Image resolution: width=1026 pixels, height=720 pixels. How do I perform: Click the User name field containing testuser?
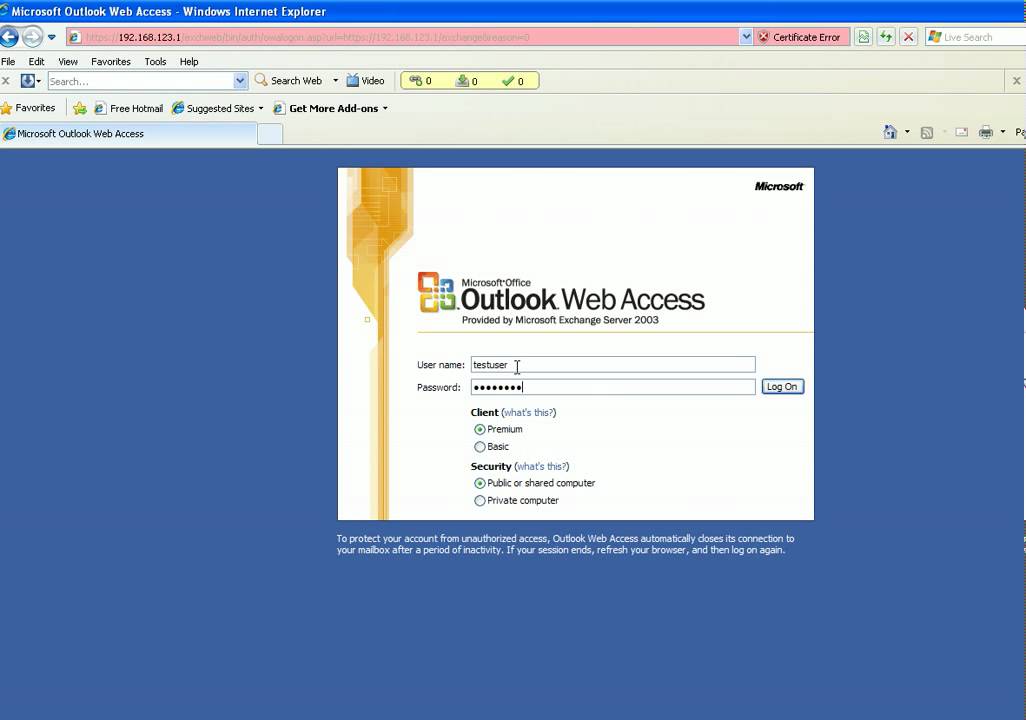click(x=613, y=365)
